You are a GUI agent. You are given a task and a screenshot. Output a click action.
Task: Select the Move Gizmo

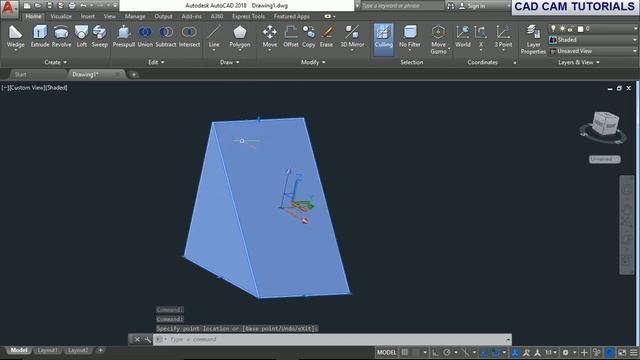click(438, 39)
